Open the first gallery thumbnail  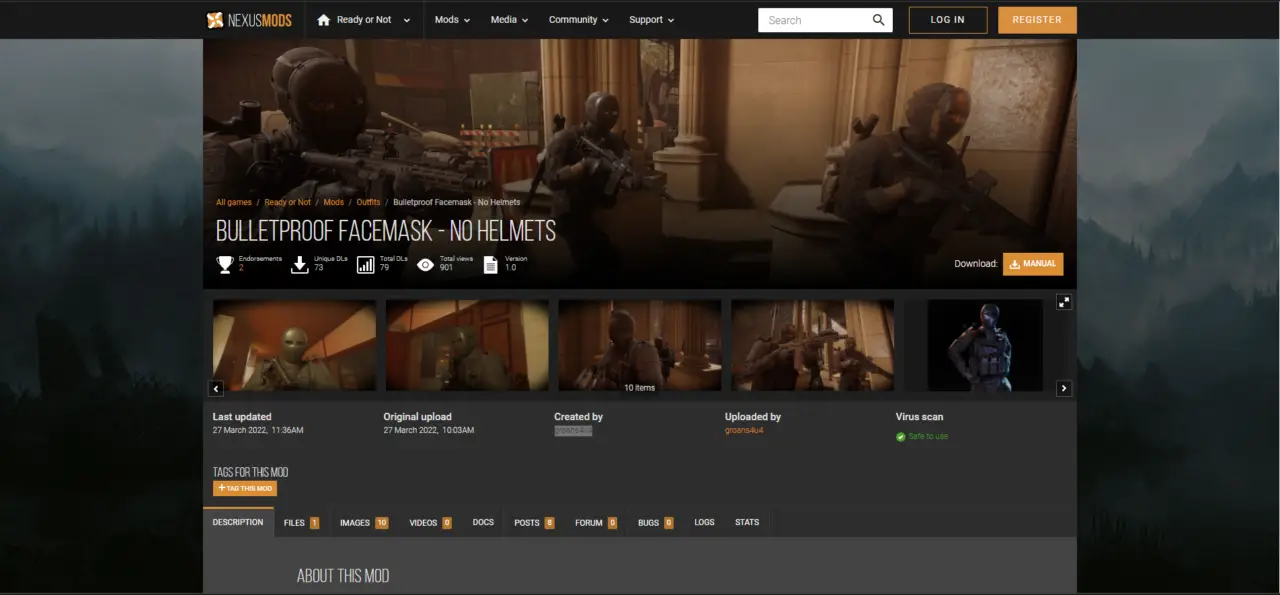tap(294, 345)
